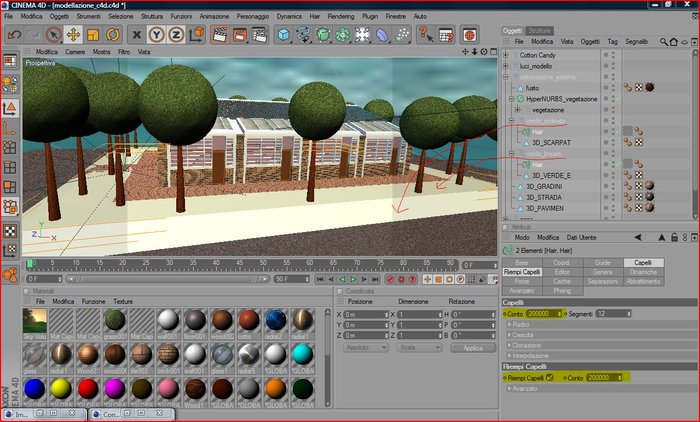Click the red Record keyframe button
Viewport: 700px width, 422px height.
click(x=391, y=279)
